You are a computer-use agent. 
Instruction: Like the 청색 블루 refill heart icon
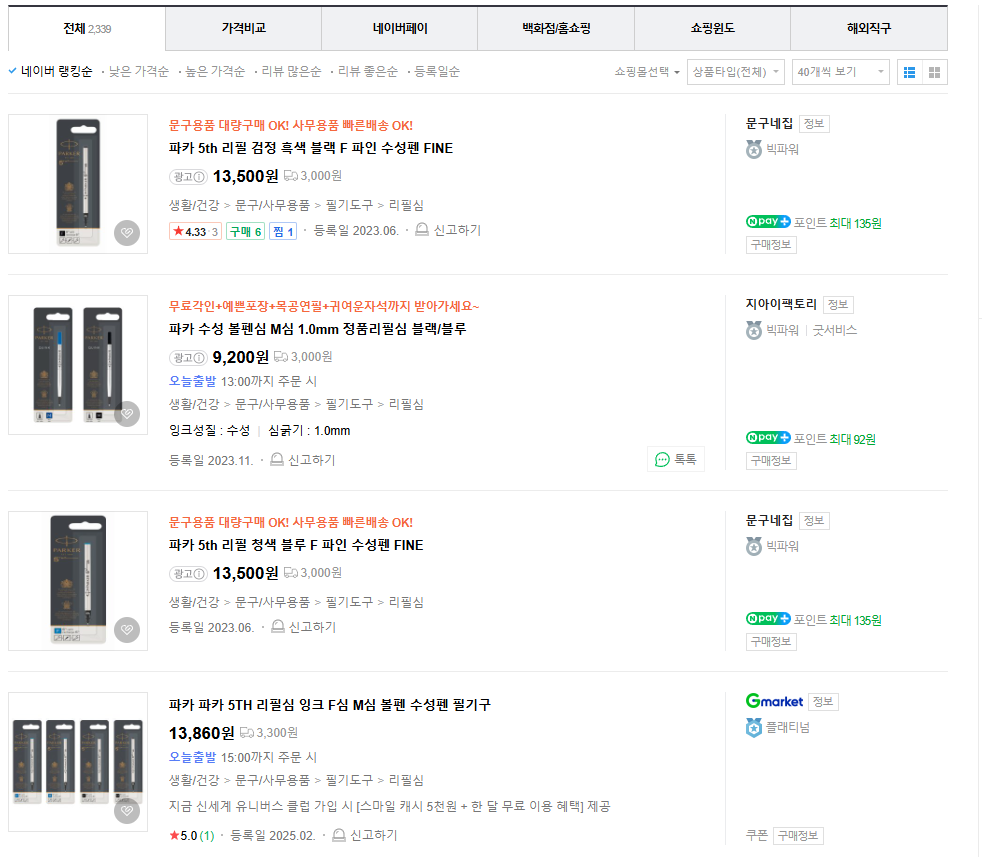tap(127, 630)
